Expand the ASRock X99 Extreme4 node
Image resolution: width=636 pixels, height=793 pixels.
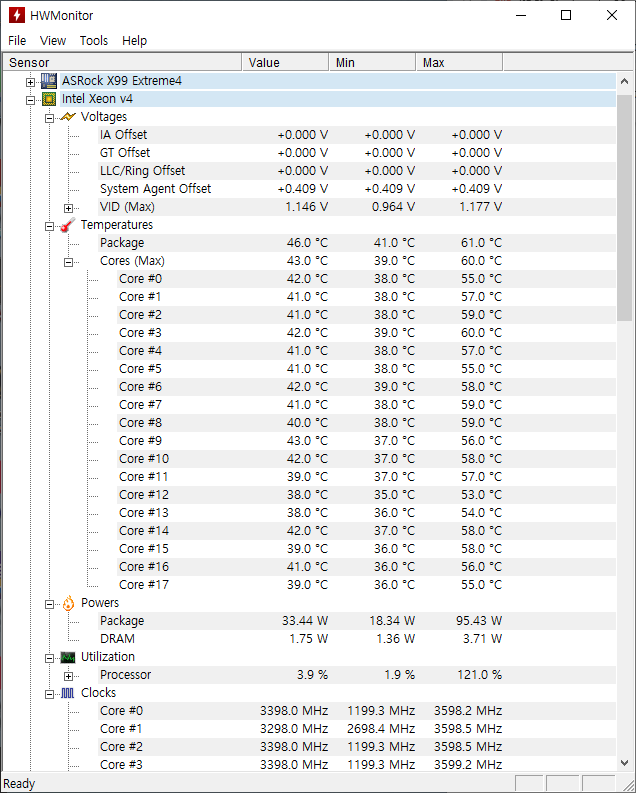pyautogui.click(x=31, y=82)
